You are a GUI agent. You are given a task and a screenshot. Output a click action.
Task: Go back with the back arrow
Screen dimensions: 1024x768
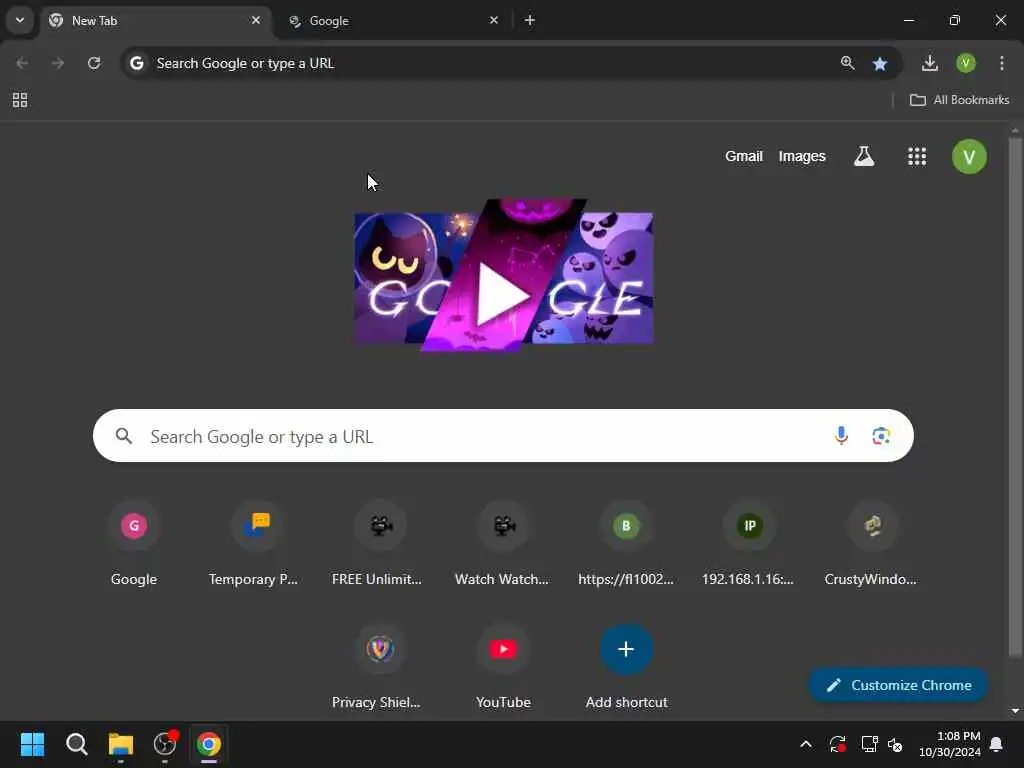pos(22,63)
